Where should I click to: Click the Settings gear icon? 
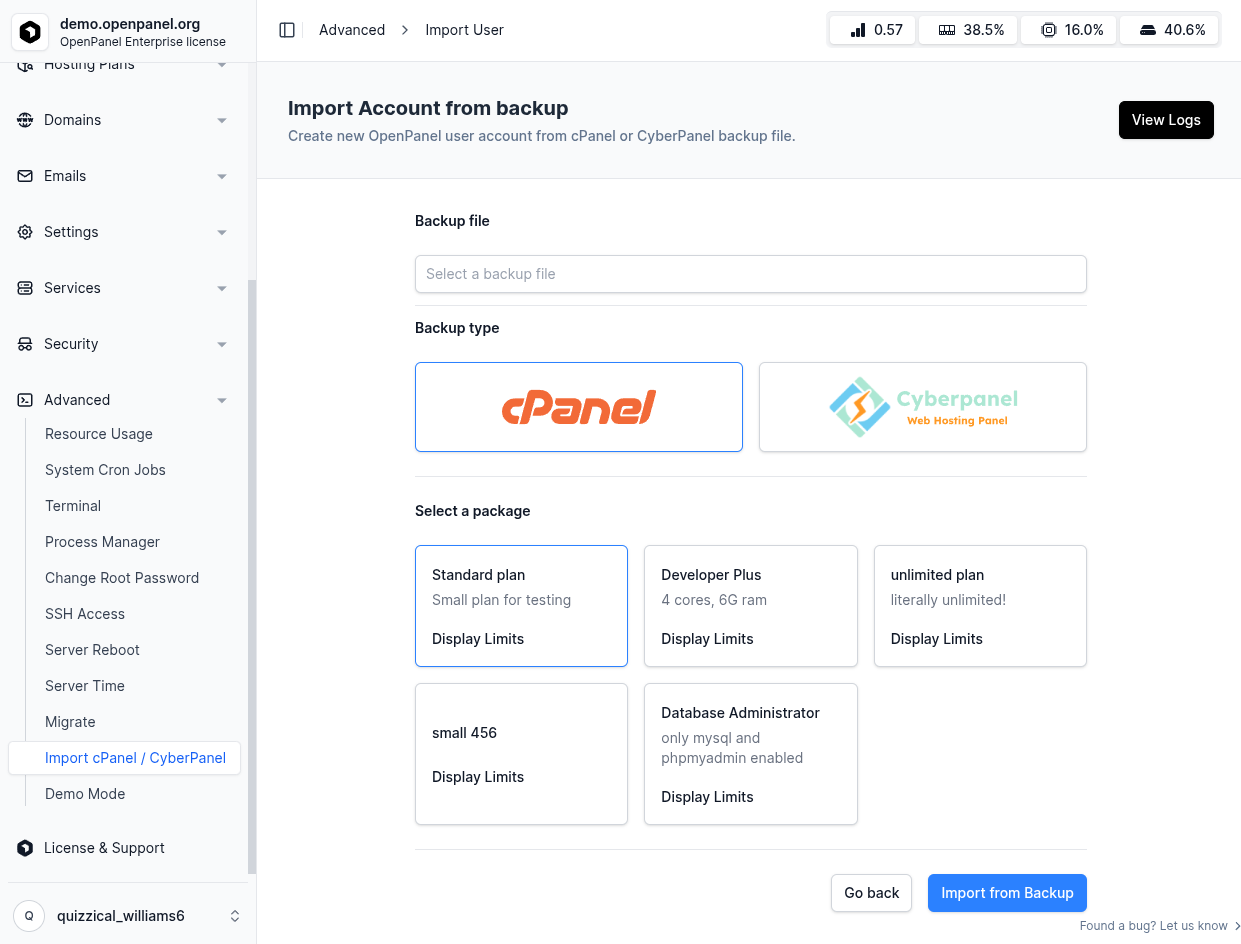click(25, 232)
